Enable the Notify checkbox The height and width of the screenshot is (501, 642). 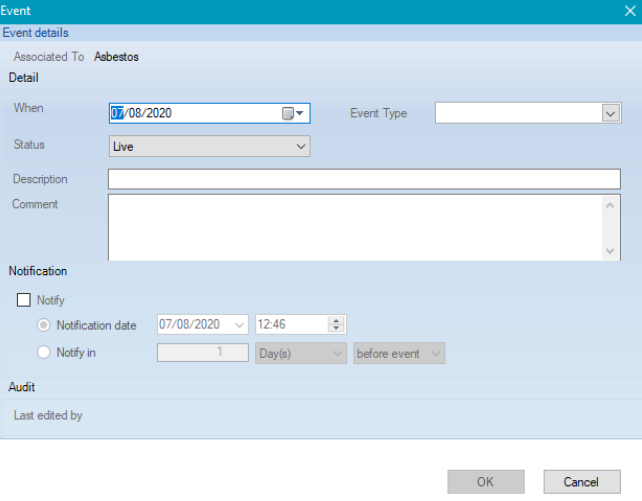coord(24,299)
